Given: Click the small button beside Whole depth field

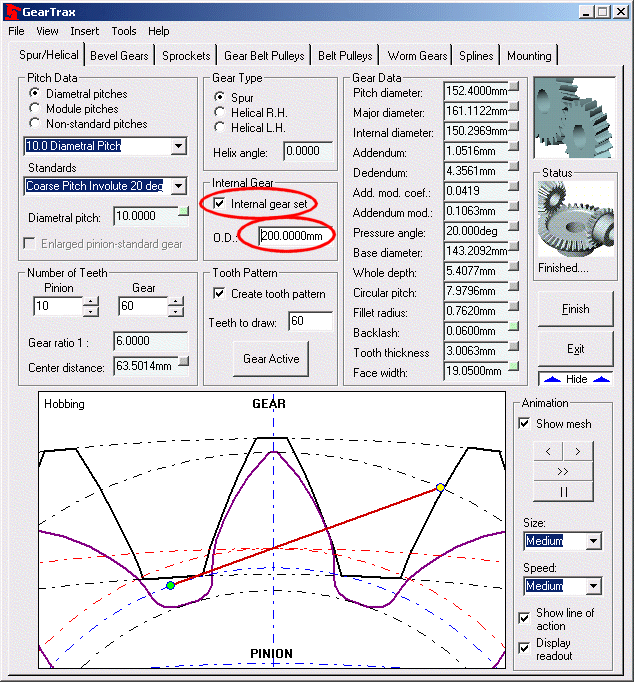Looking at the screenshot, I should pos(514,267).
